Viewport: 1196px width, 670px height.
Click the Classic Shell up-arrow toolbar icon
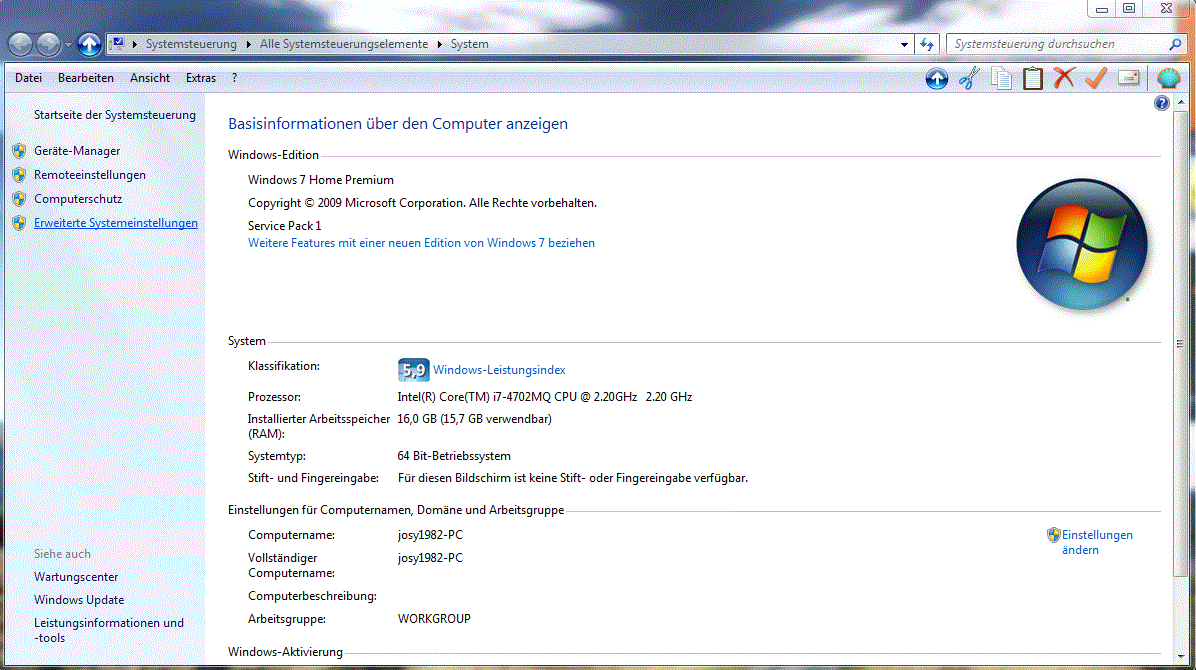937,78
